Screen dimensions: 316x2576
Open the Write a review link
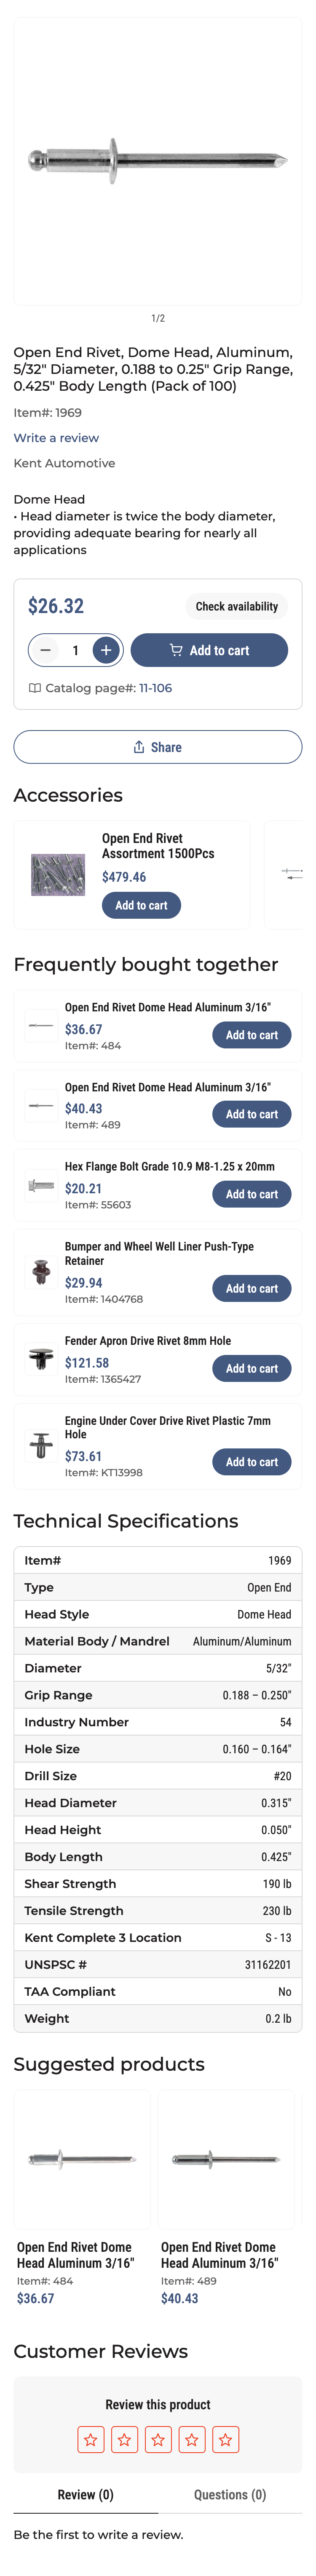56,438
